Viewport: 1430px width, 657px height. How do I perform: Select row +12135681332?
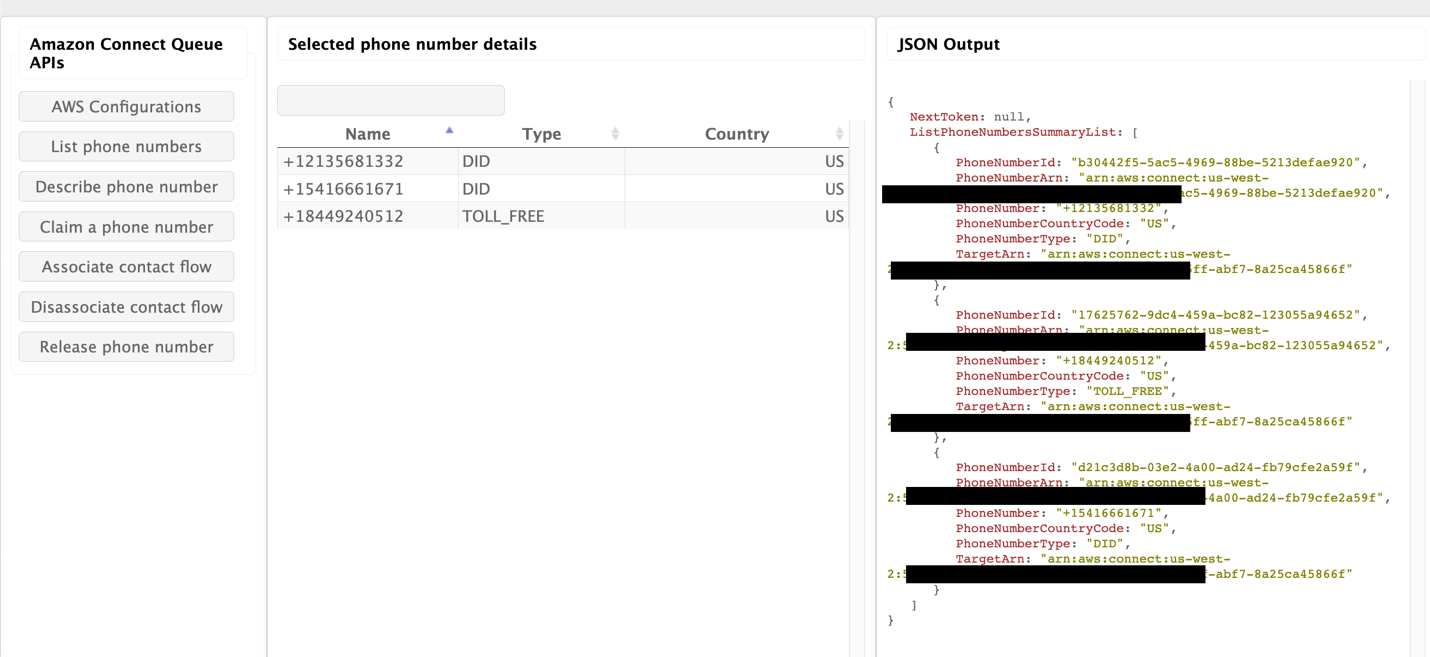coord(563,161)
